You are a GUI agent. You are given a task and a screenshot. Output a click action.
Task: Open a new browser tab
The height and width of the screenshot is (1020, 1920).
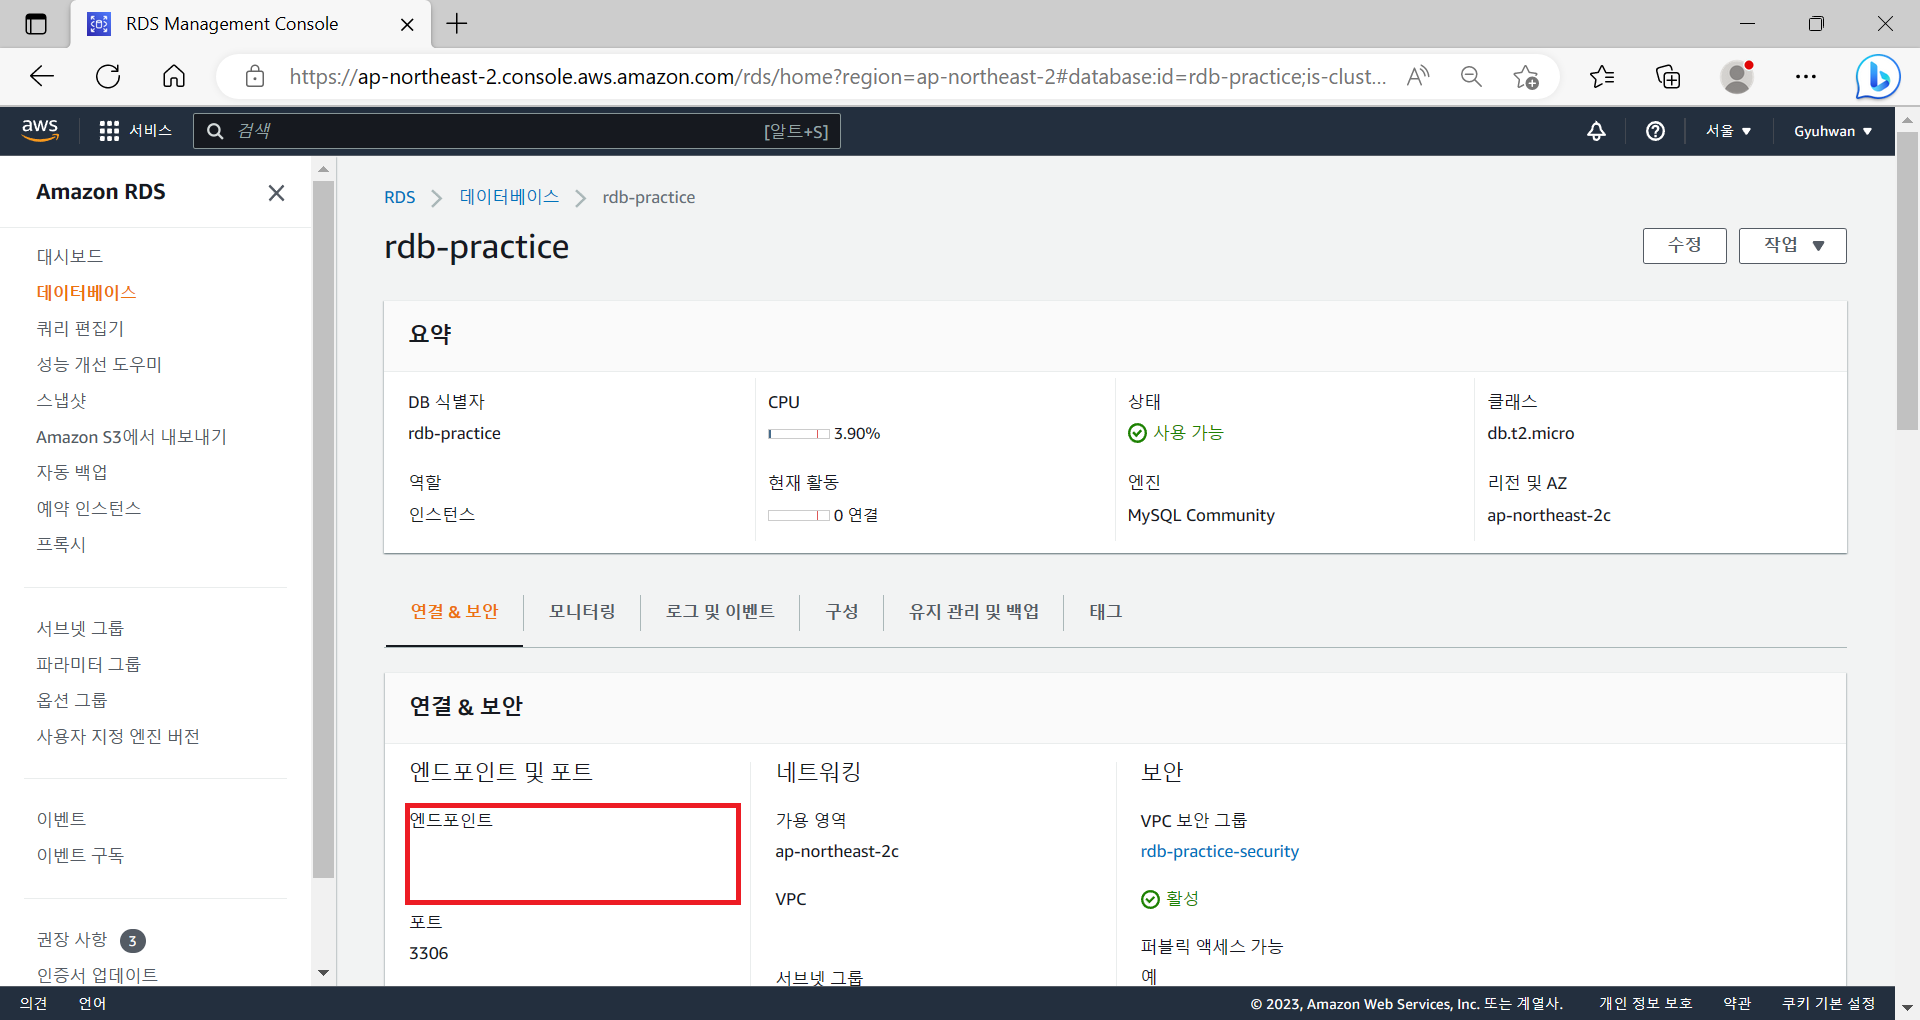457,24
